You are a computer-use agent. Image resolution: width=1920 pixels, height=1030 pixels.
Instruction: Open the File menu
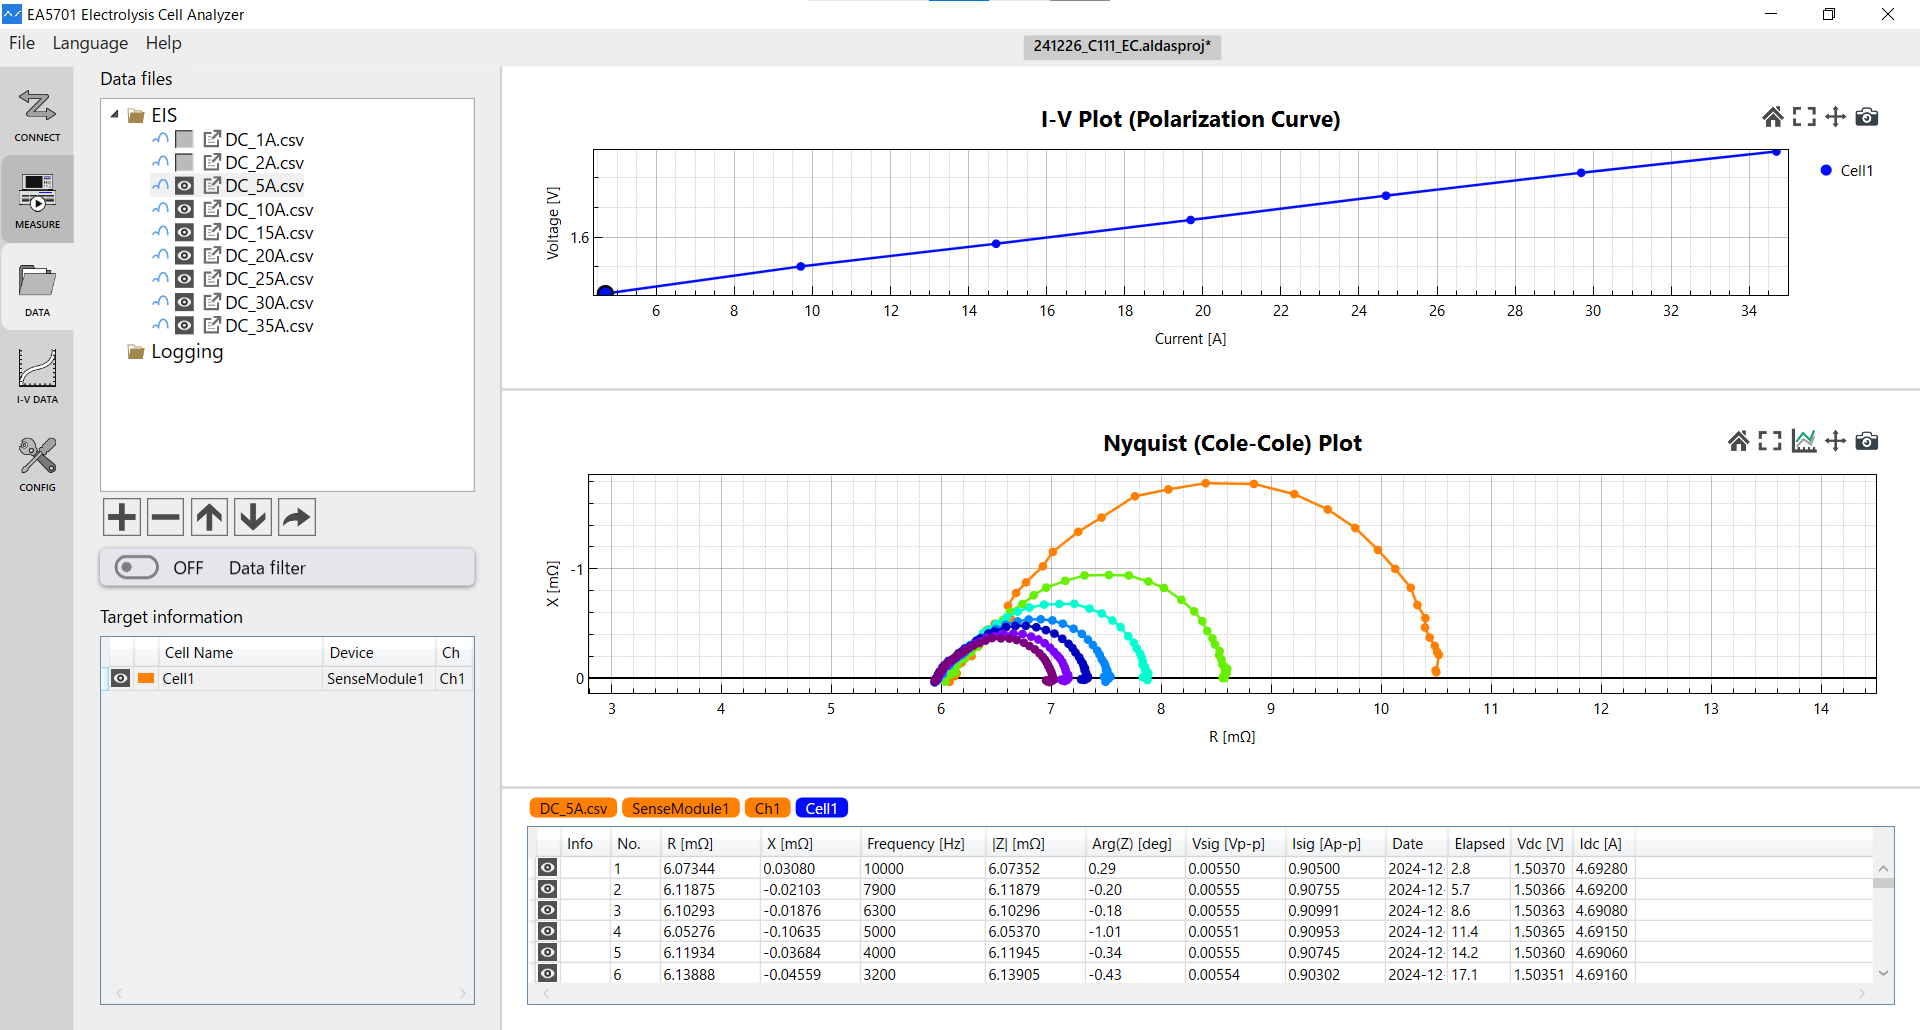pos(22,43)
